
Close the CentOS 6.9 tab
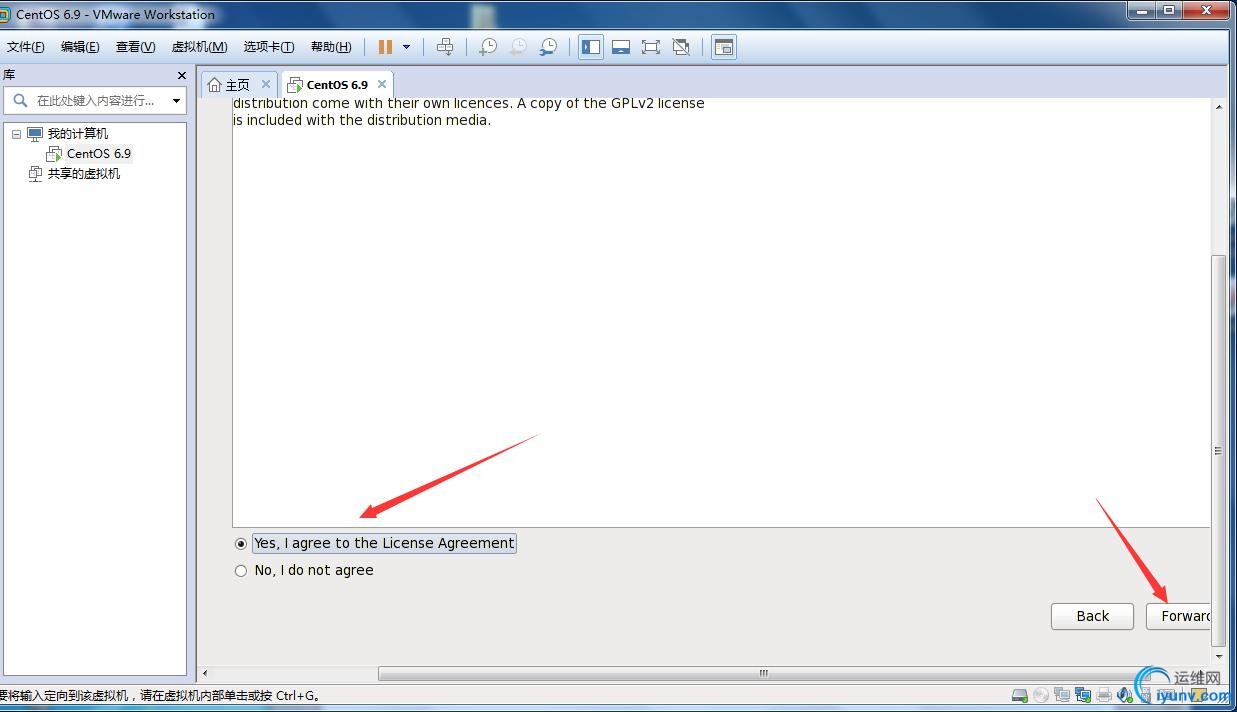[382, 84]
